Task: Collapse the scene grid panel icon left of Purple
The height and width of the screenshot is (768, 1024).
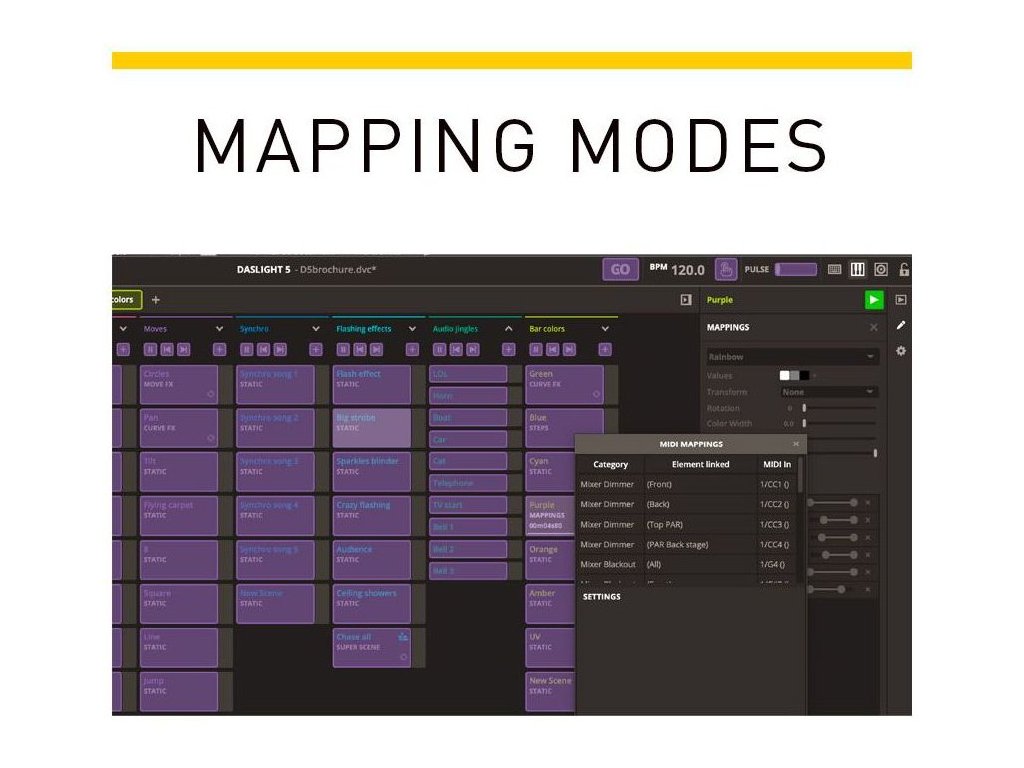Action: (x=686, y=300)
